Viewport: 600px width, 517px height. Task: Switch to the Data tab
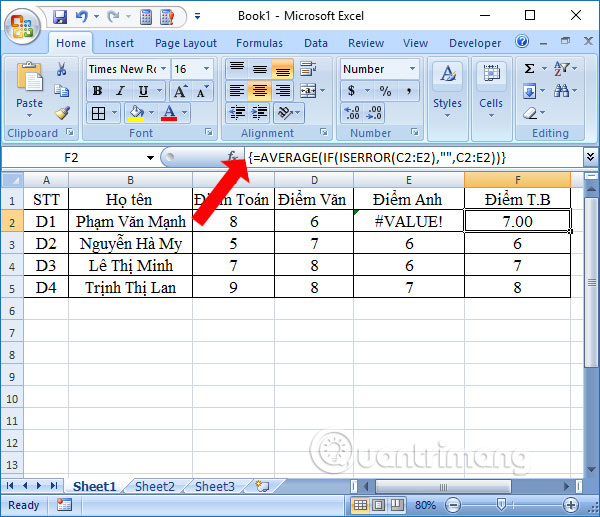pos(316,43)
